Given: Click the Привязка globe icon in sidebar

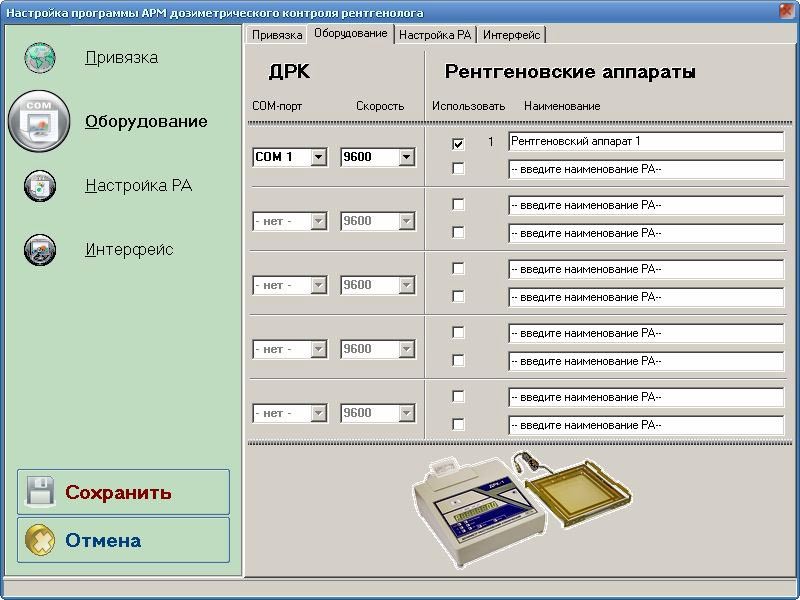Looking at the screenshot, I should 40,58.
